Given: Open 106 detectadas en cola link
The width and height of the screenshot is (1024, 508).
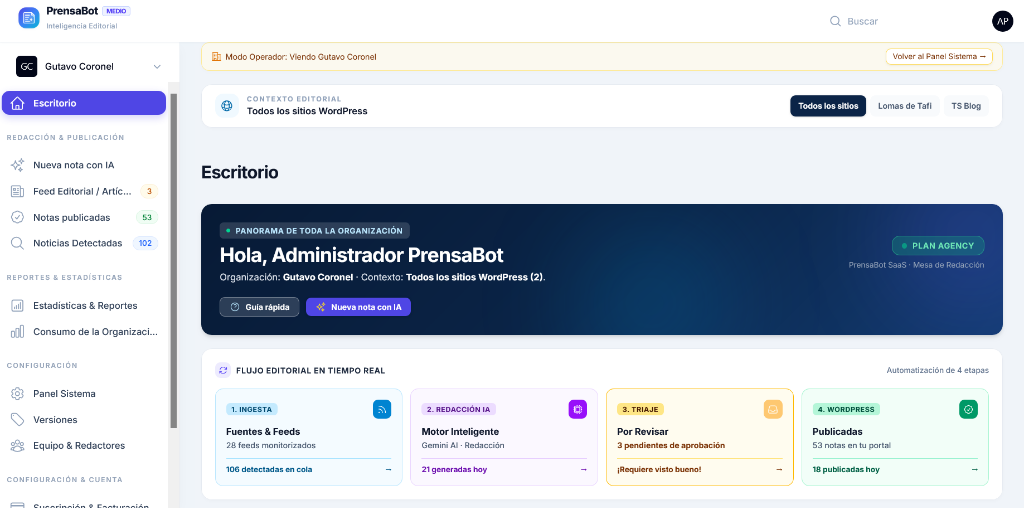Looking at the screenshot, I should coord(269,469).
